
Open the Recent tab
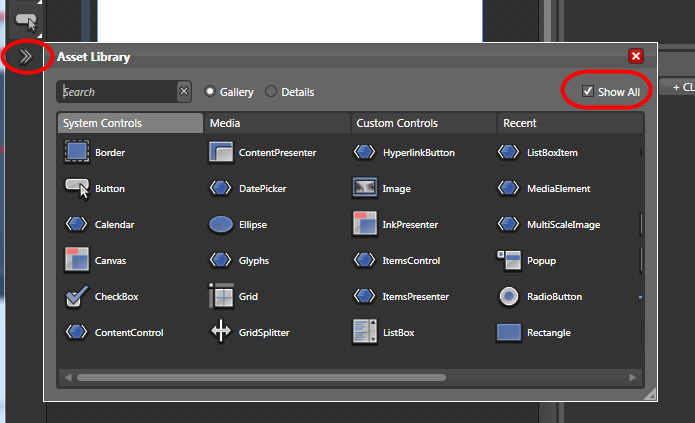pos(568,123)
